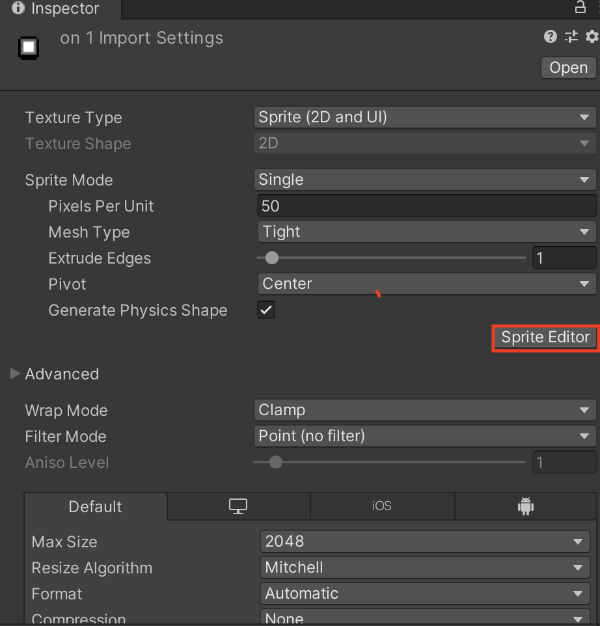600x626 pixels.
Task: Click the Extrude Edges value field
Action: (x=564, y=258)
